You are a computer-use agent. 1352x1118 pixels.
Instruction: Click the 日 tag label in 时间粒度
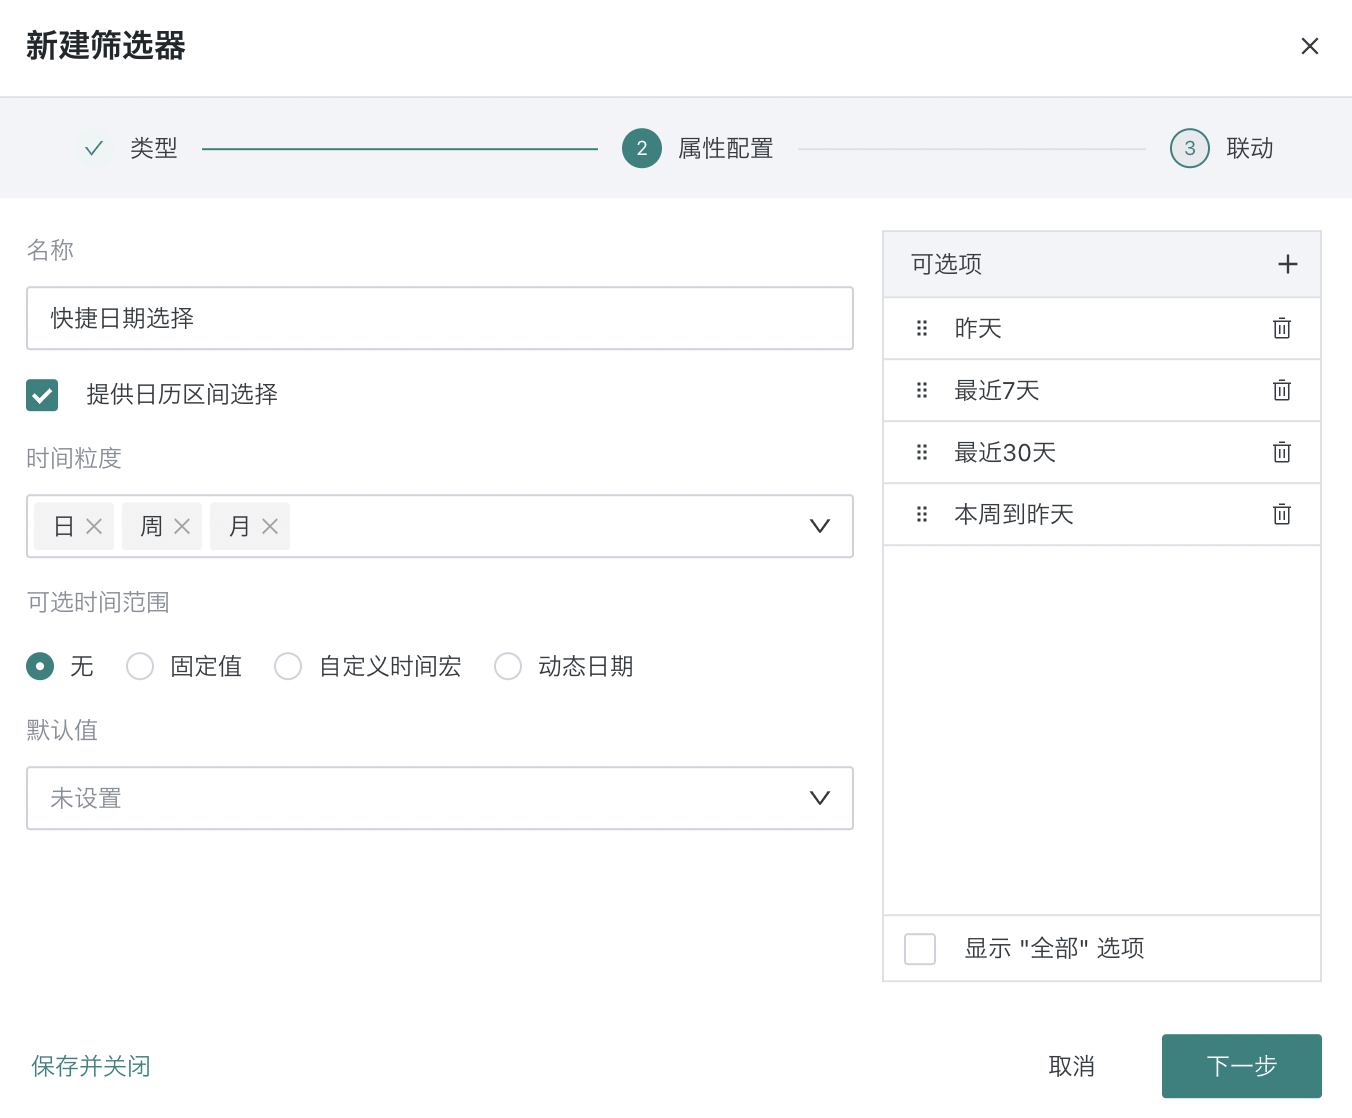pyautogui.click(x=64, y=526)
